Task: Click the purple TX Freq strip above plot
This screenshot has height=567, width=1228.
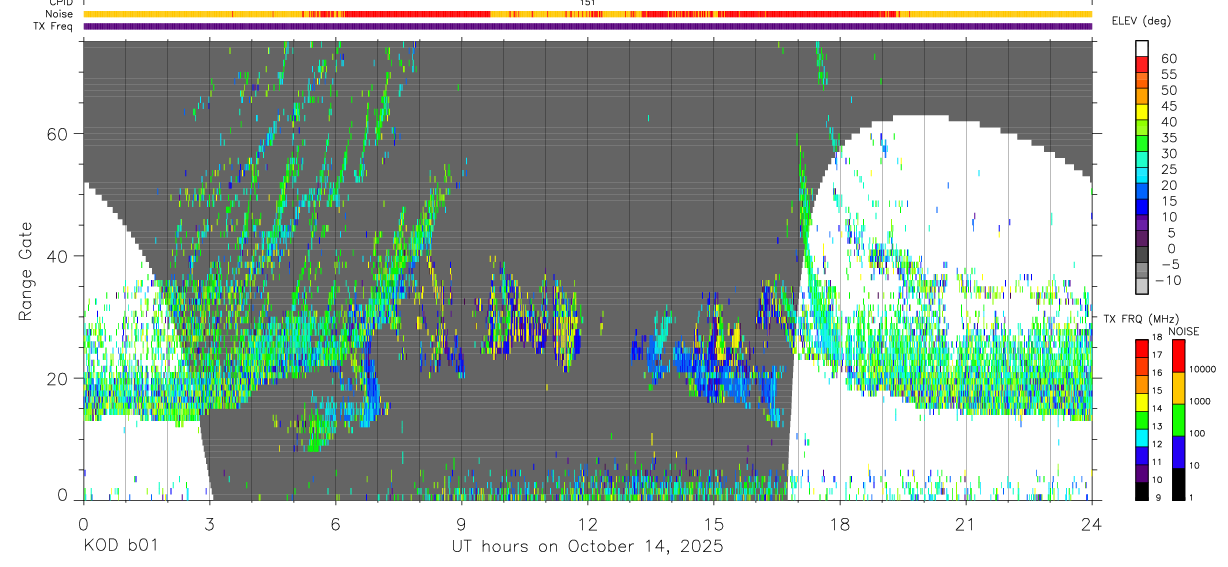Action: (x=587, y=27)
